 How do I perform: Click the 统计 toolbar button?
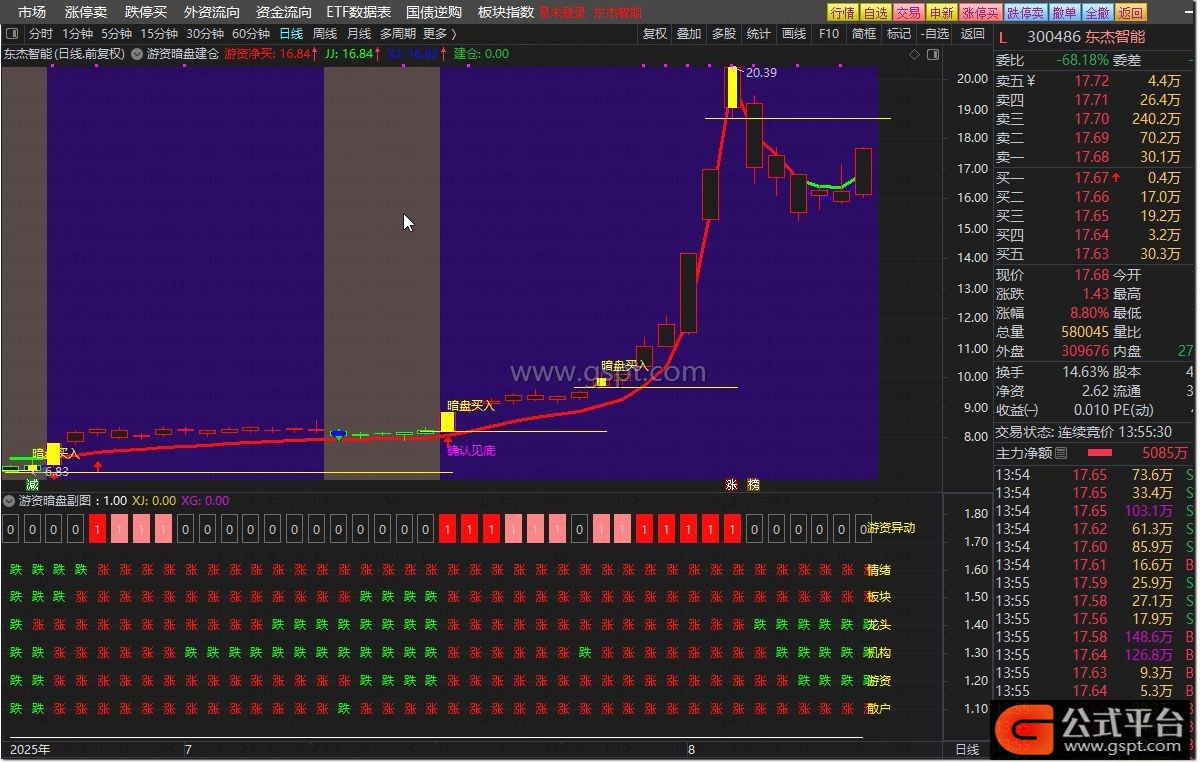click(x=759, y=33)
